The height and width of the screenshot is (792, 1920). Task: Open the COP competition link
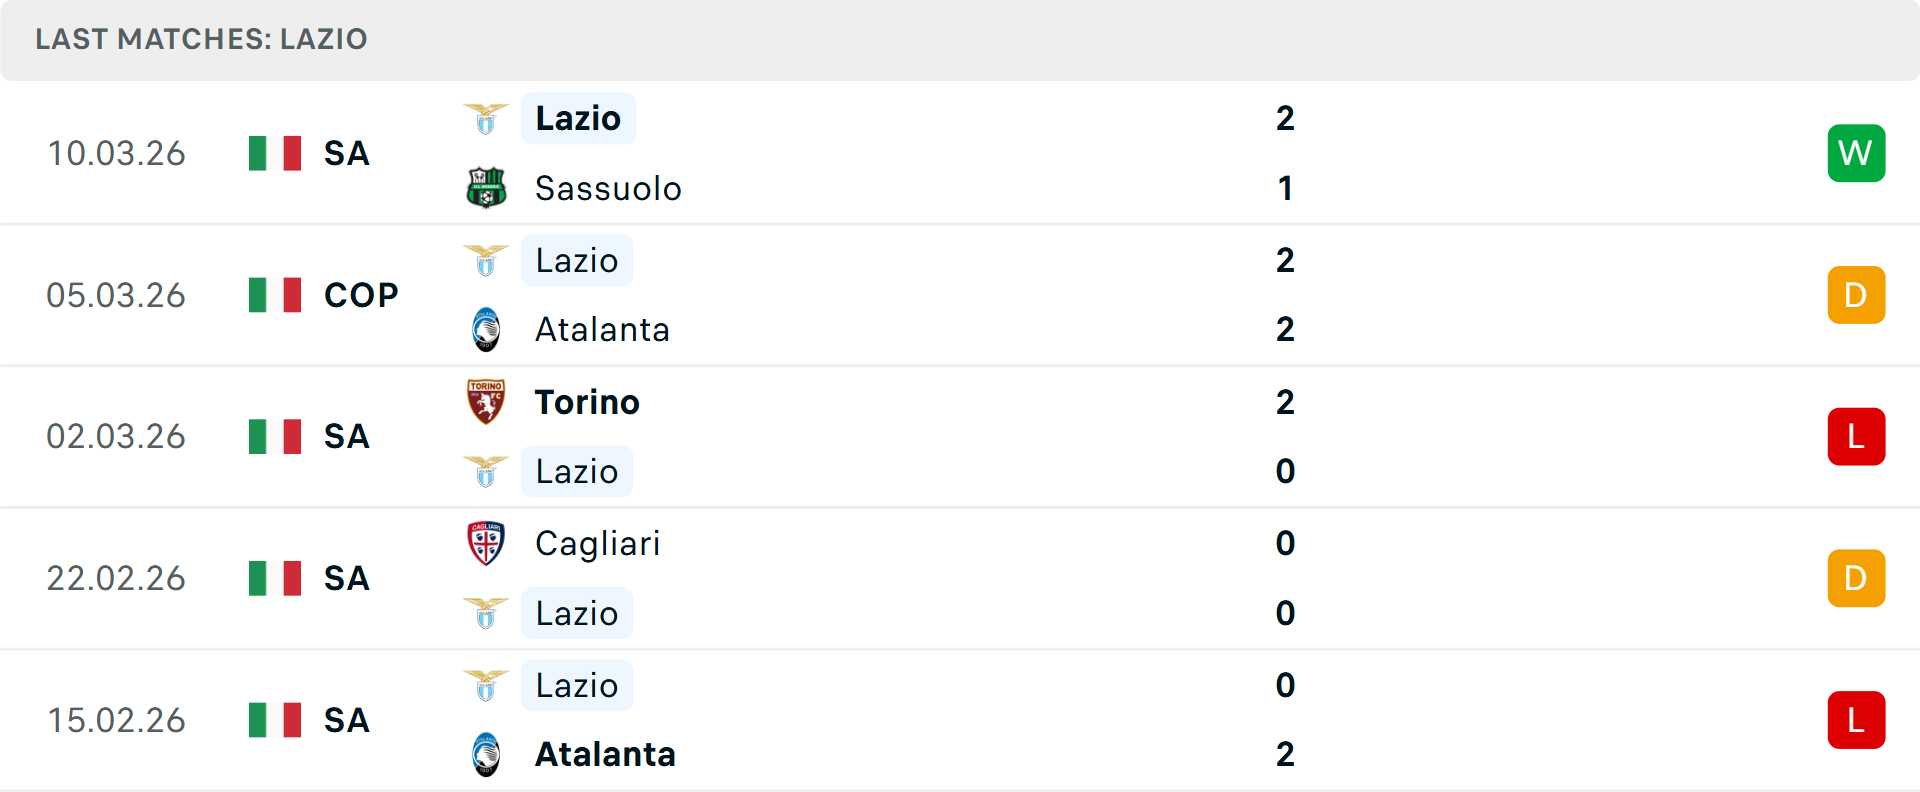point(361,295)
